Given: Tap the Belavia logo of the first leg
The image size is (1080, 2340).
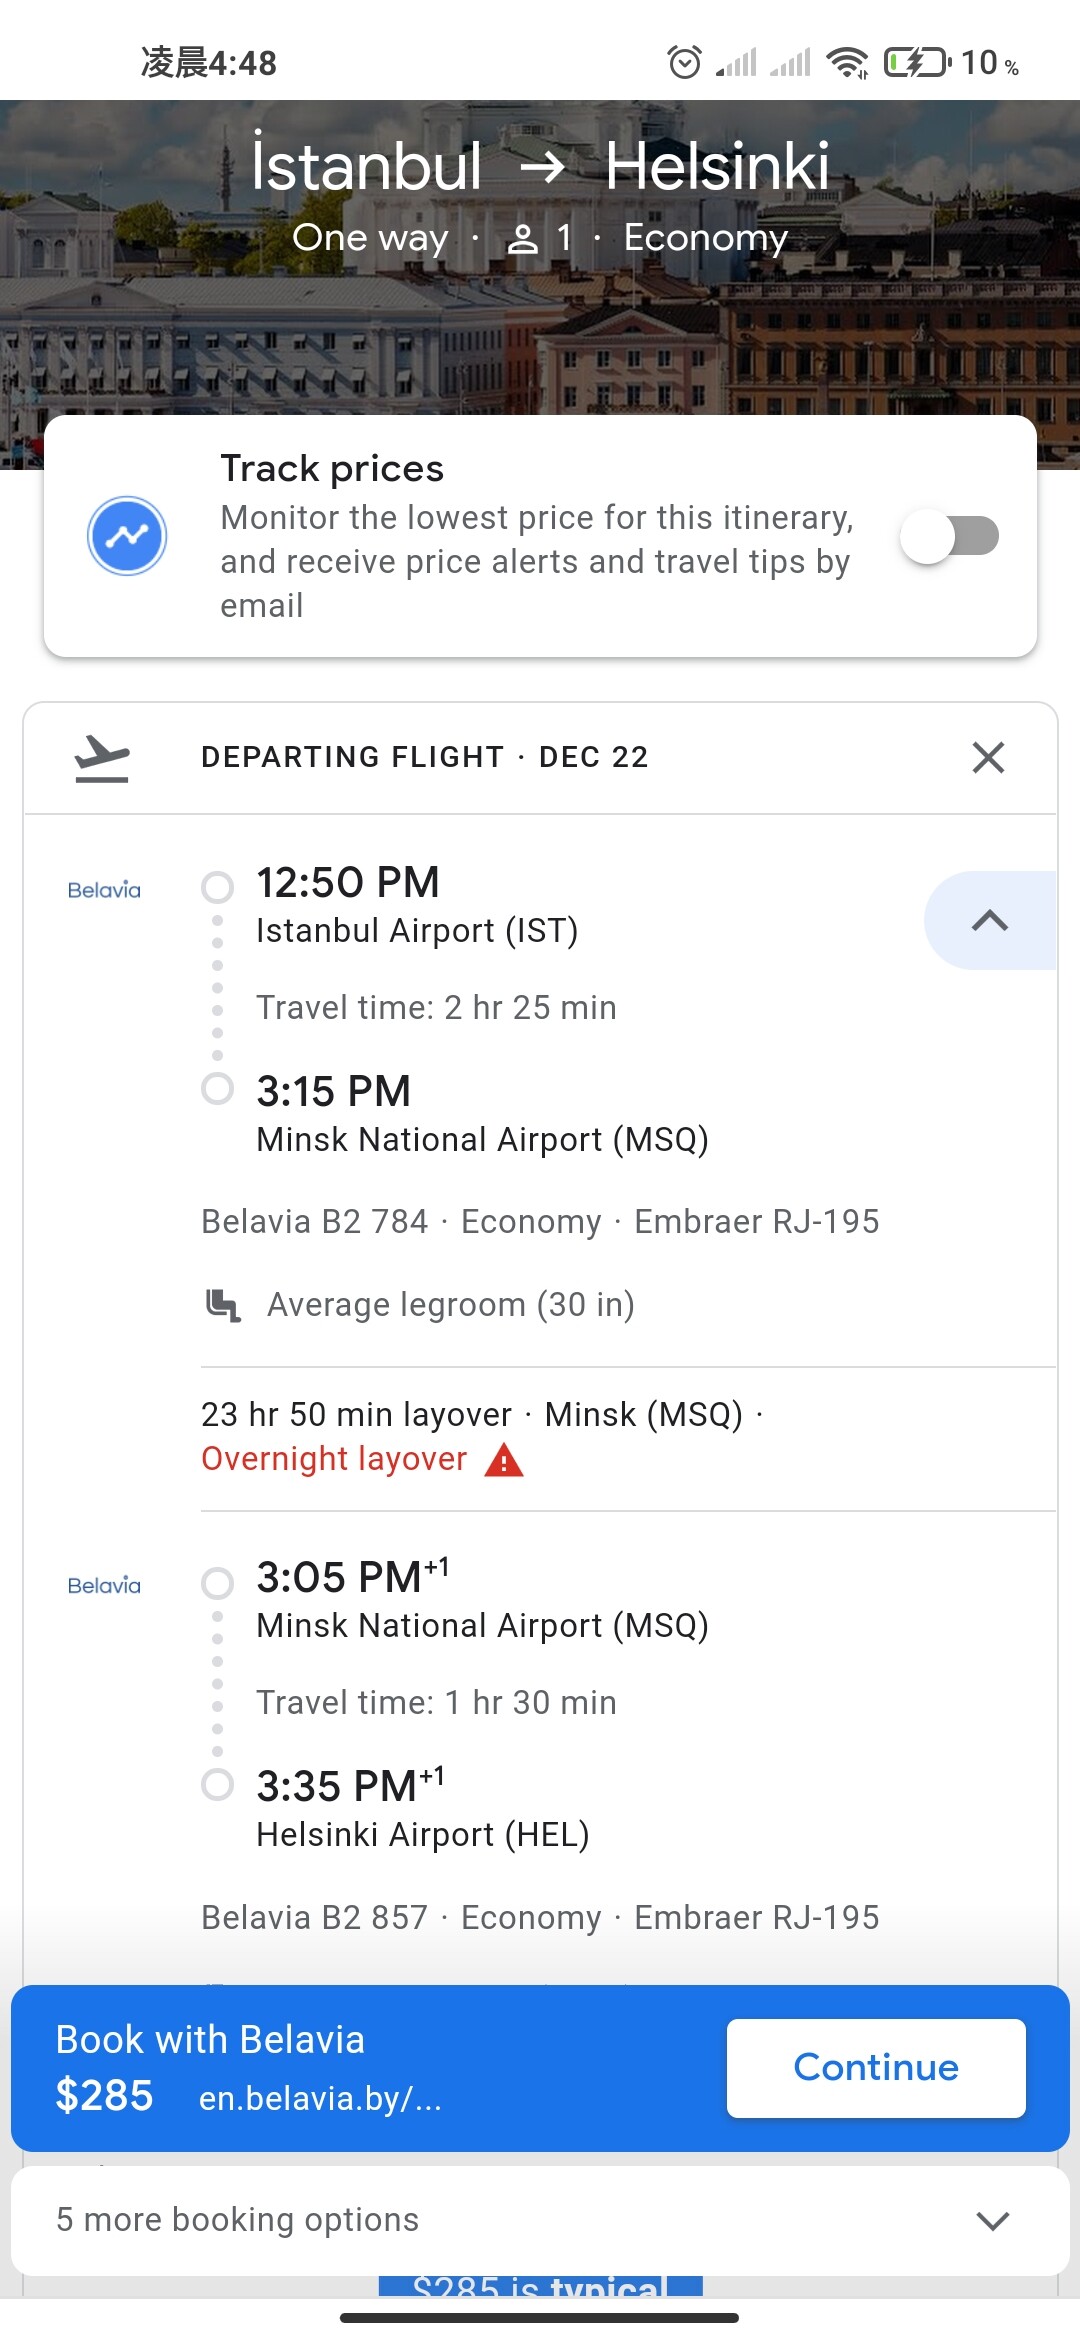Looking at the screenshot, I should click(104, 890).
